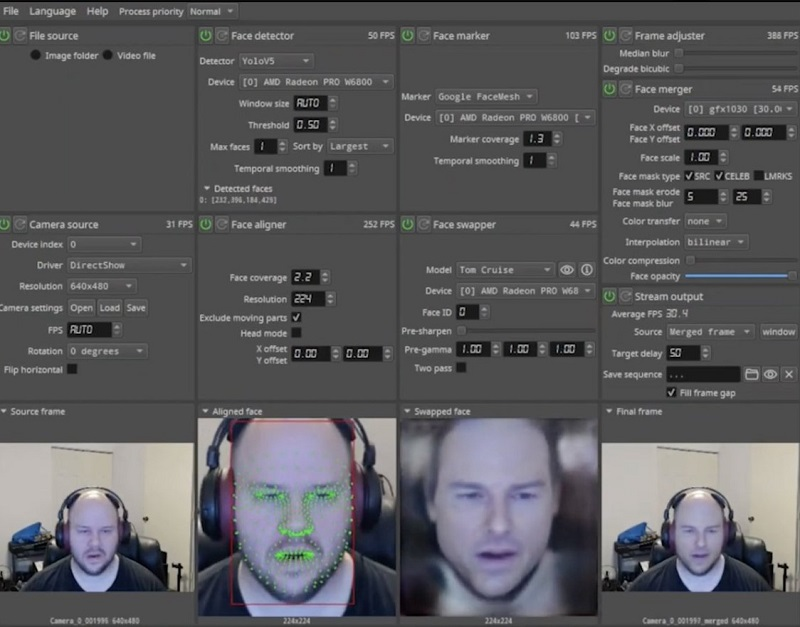Click Face coverage 2.2 input field
This screenshot has height=627, width=800.
[305, 277]
